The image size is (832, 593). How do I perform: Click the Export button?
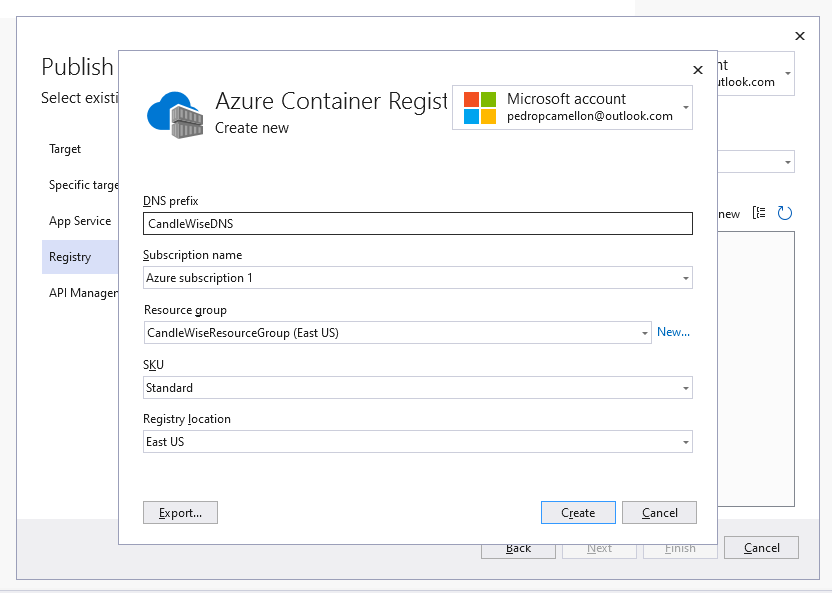(x=180, y=512)
